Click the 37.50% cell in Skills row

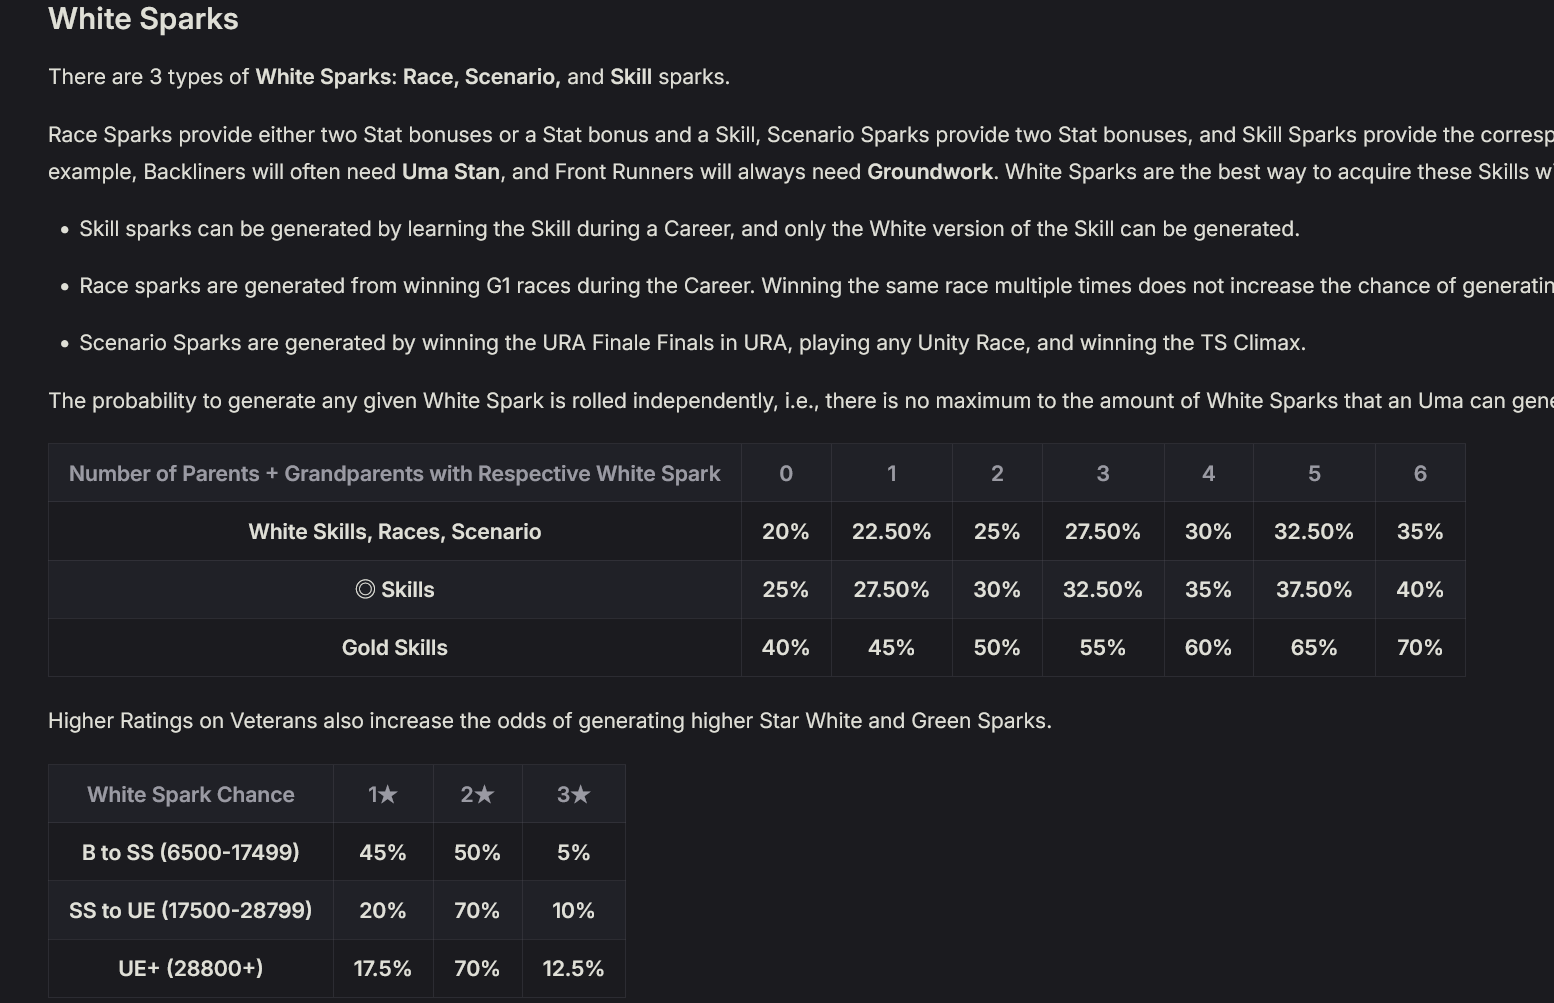1314,589
